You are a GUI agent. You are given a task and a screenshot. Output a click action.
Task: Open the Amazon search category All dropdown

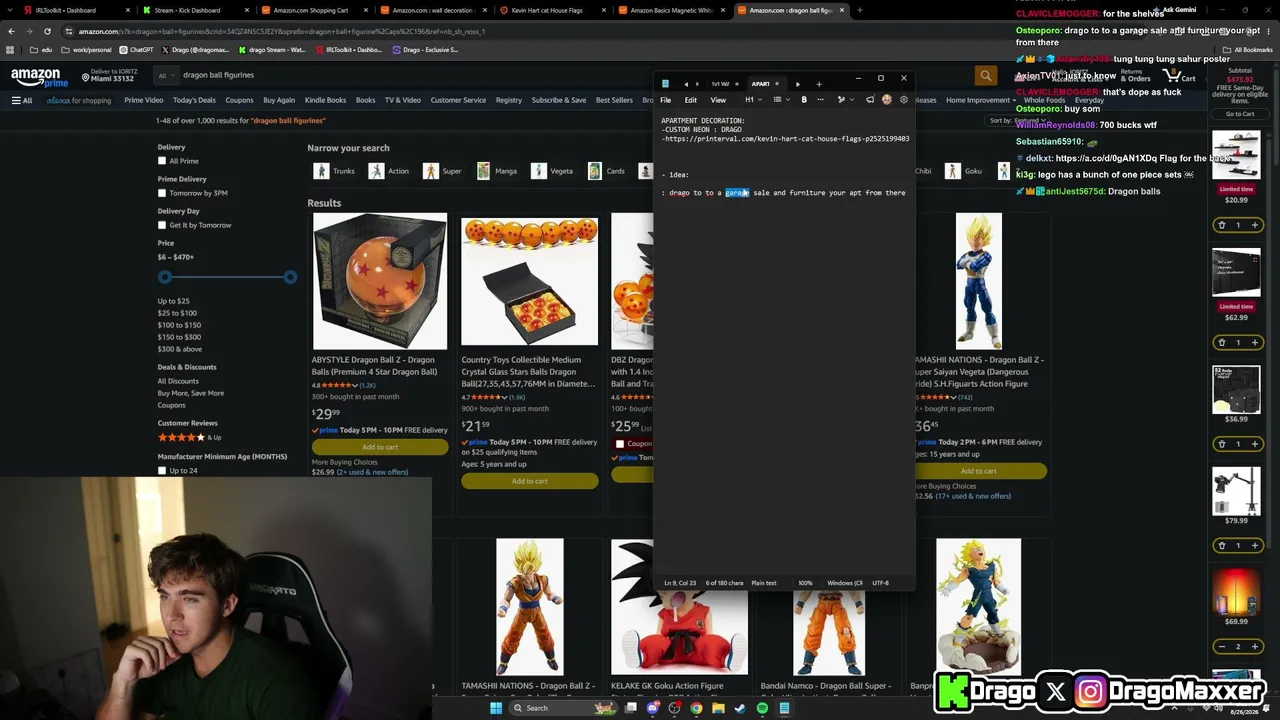tap(165, 75)
